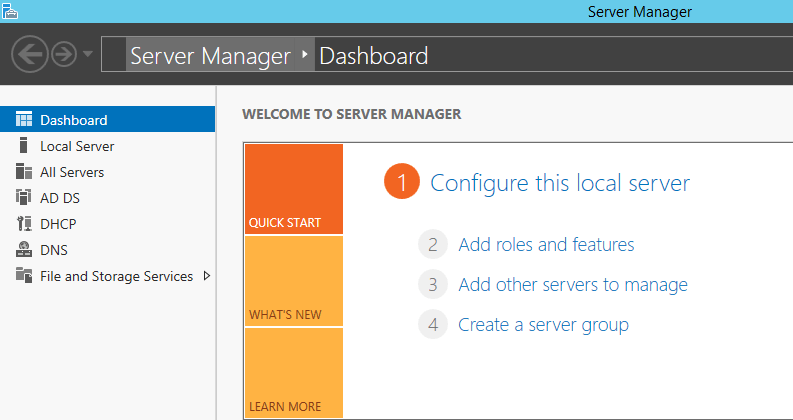
Task: Click the orange step 1 circle
Action: (402, 182)
